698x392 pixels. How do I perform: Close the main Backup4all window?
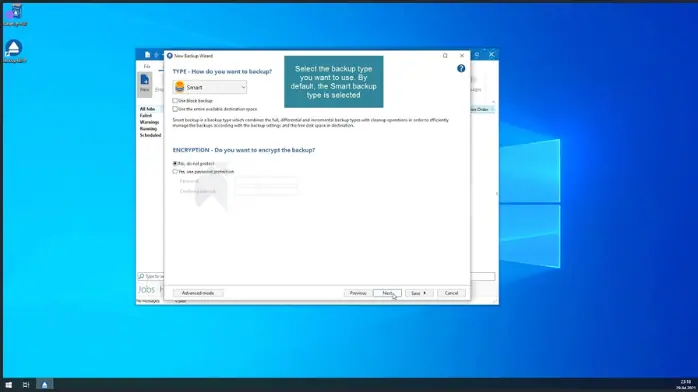tap(491, 54)
